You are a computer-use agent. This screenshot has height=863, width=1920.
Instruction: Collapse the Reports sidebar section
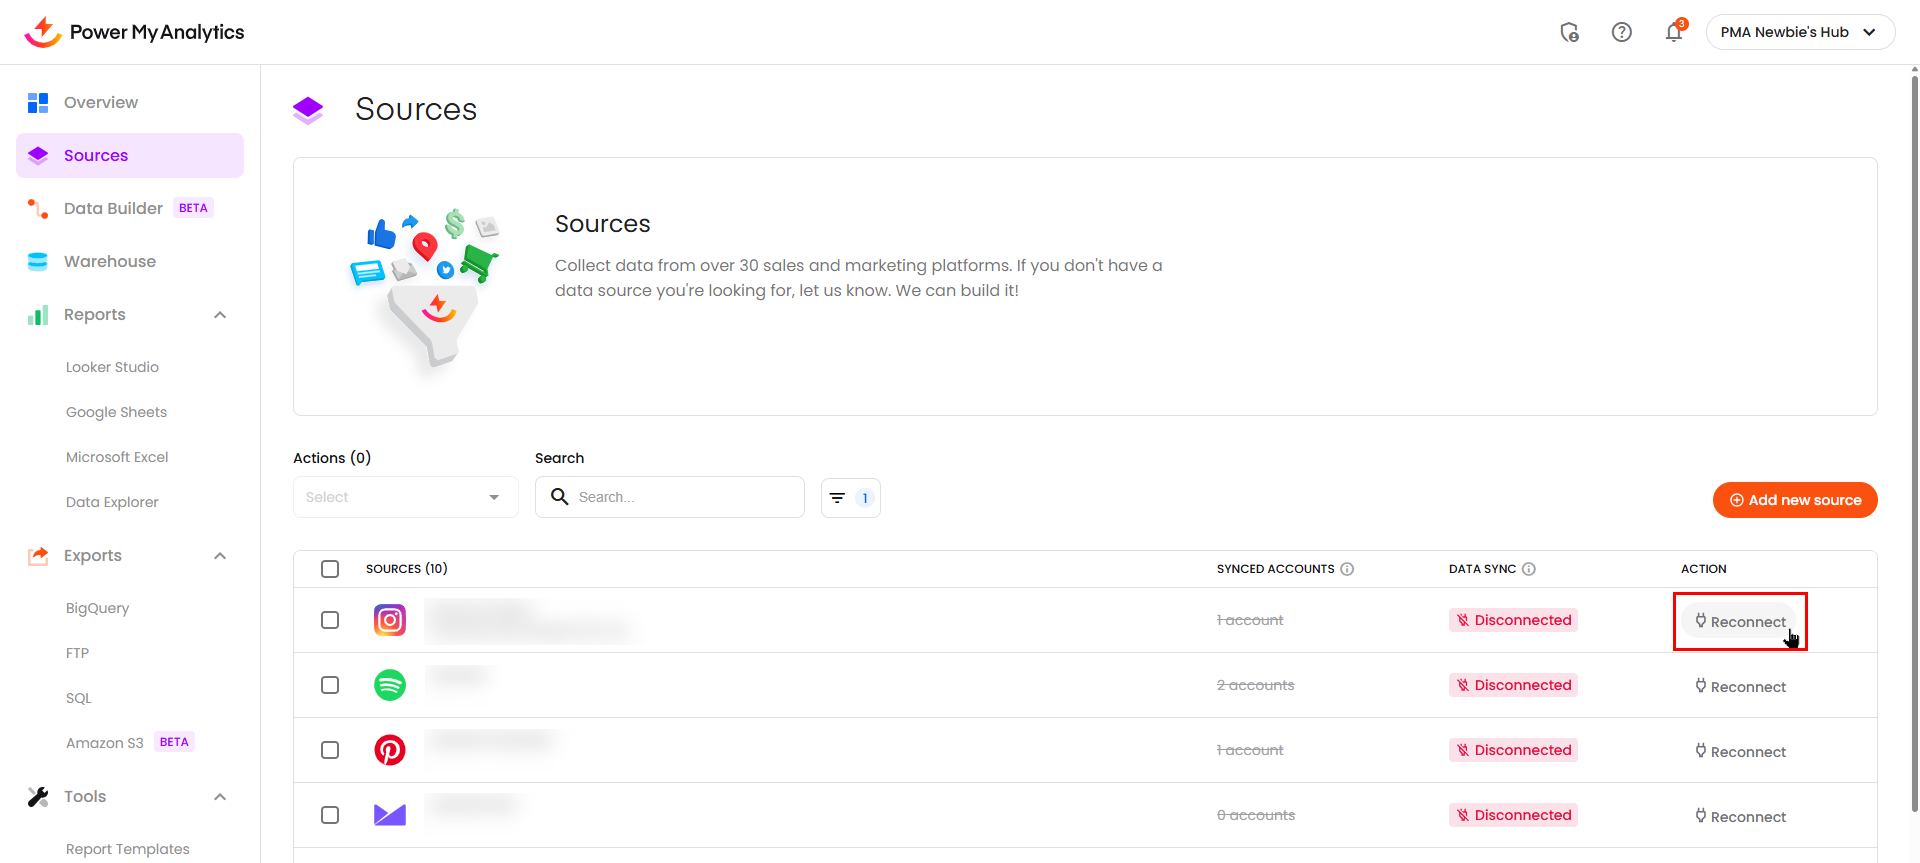[220, 315]
